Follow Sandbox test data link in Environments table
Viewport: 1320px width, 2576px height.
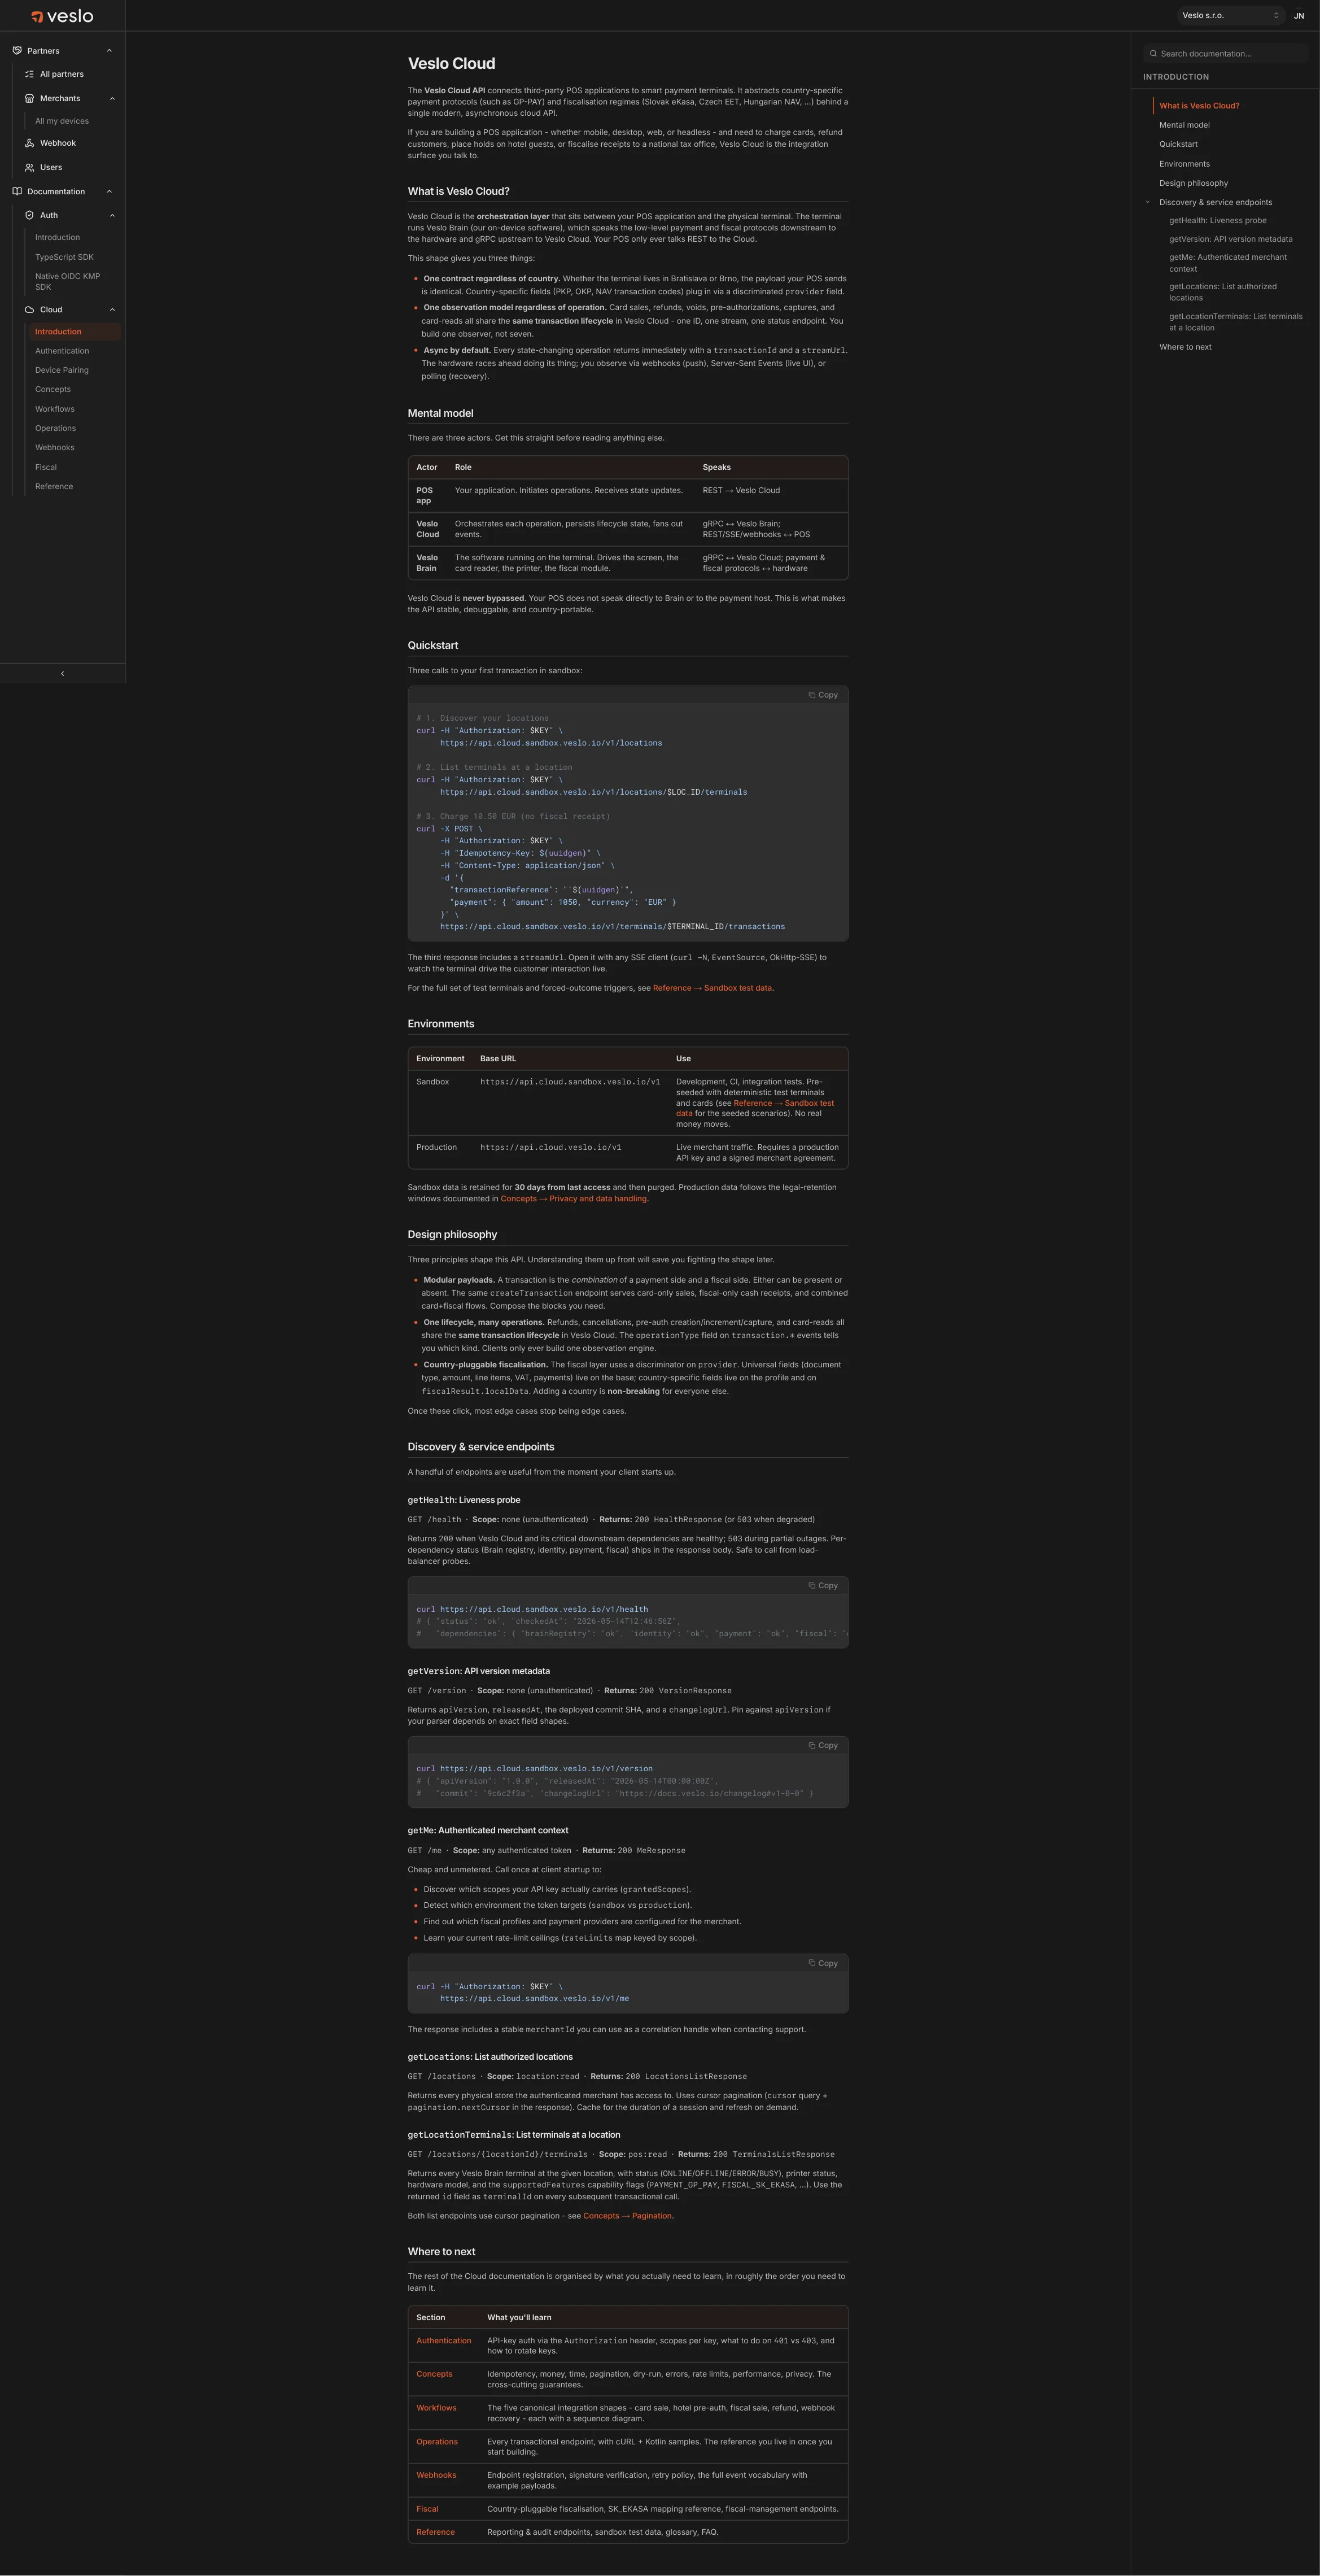coord(755,1108)
